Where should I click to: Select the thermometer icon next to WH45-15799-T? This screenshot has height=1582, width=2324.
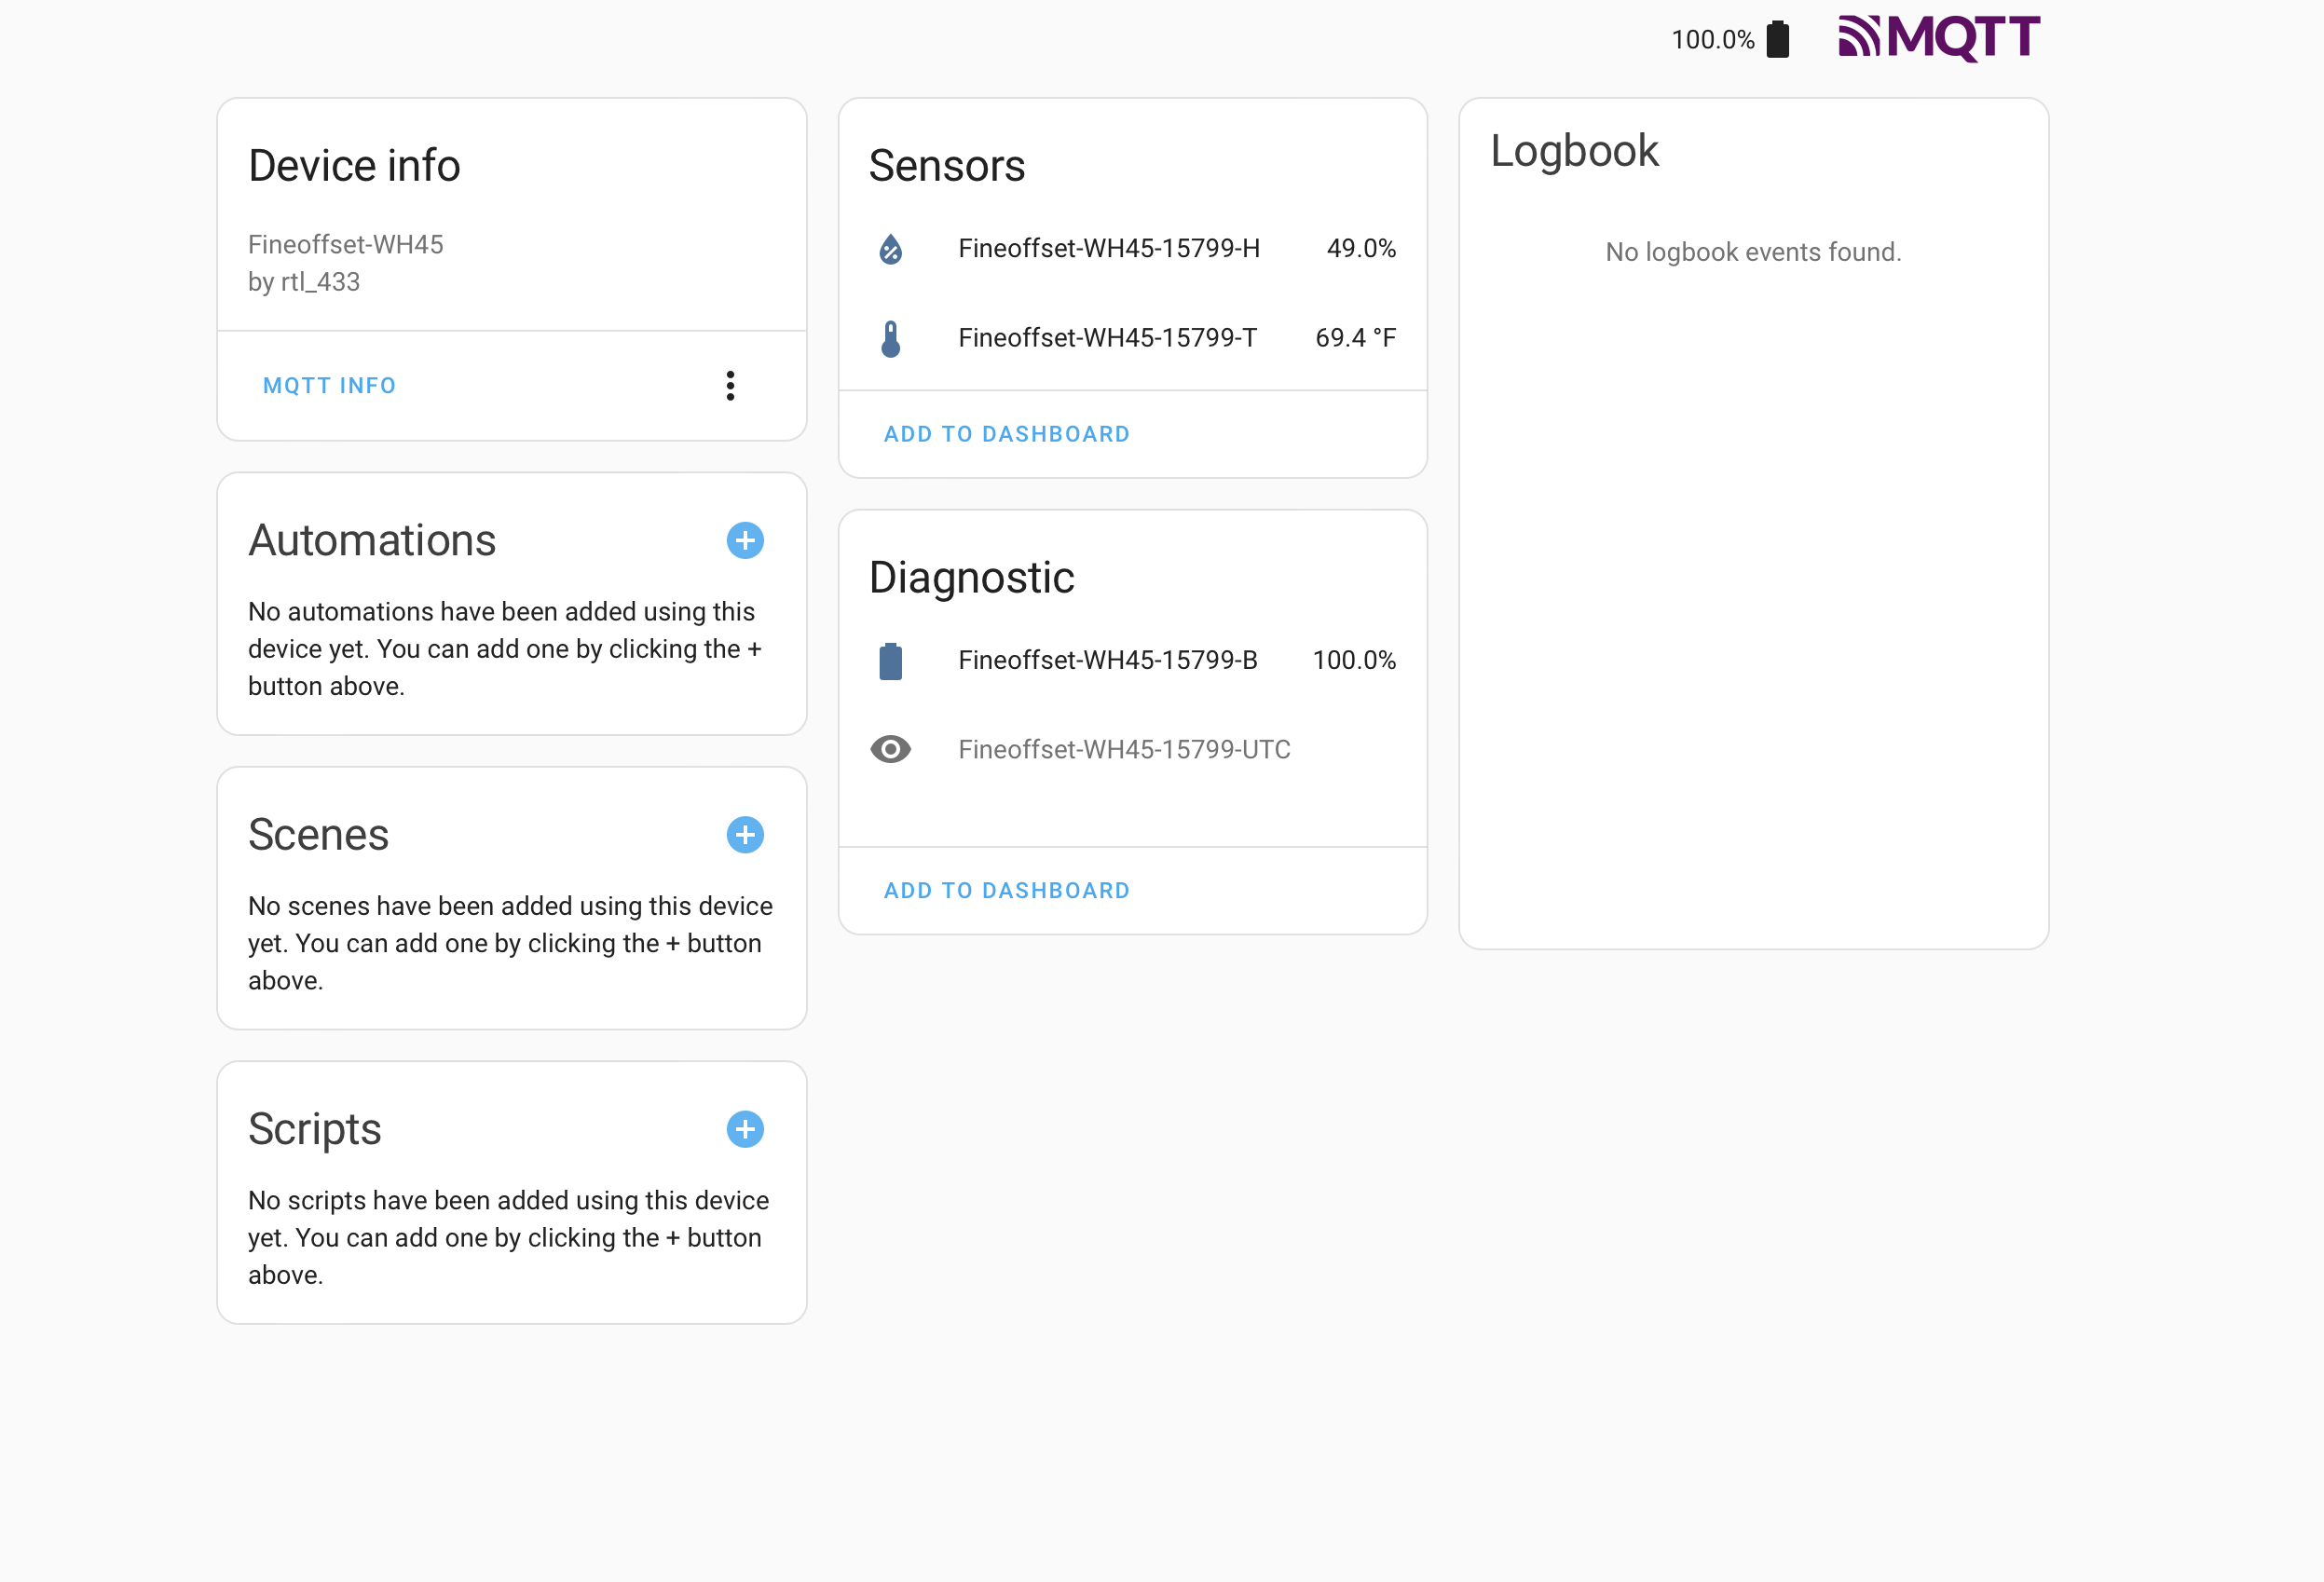coord(891,338)
